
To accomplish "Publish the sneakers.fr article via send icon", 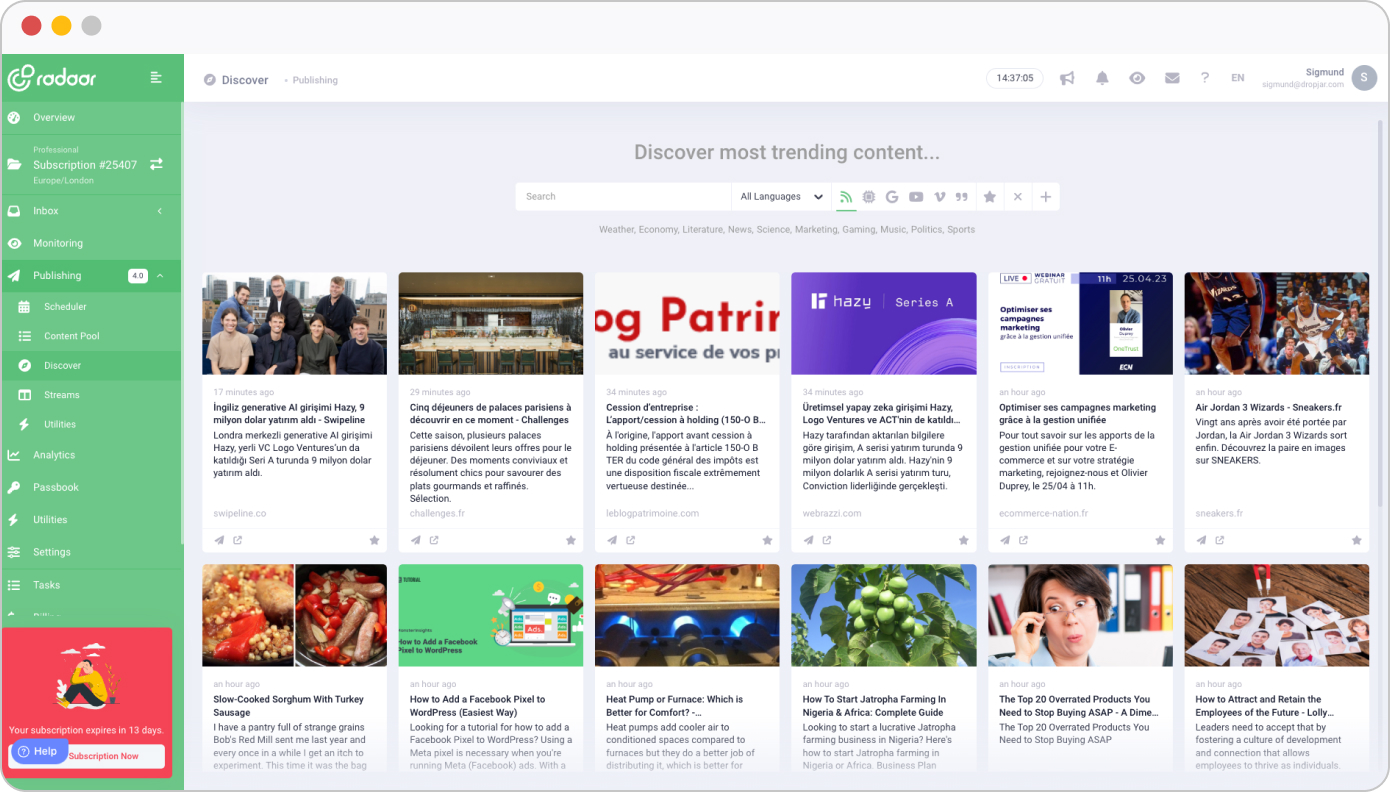I will pos(1202,540).
